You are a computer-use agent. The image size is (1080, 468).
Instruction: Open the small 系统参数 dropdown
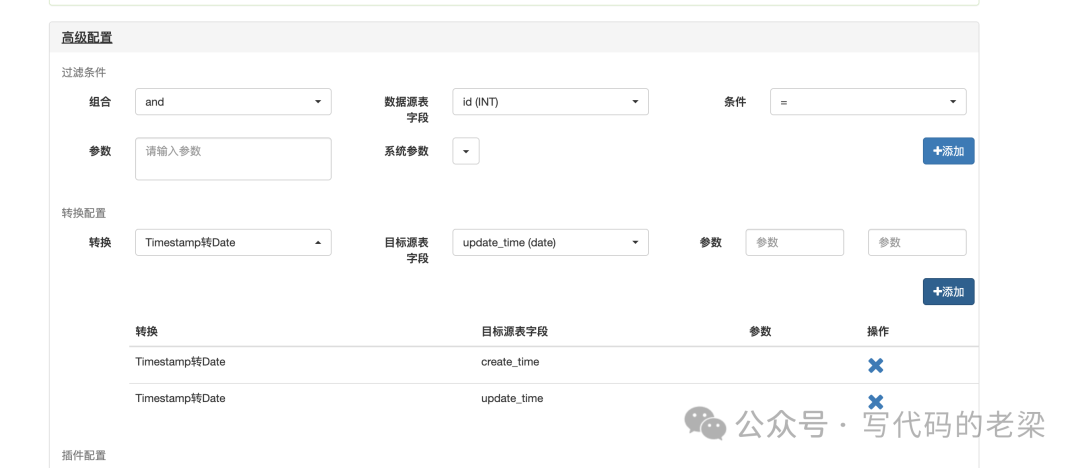click(466, 151)
